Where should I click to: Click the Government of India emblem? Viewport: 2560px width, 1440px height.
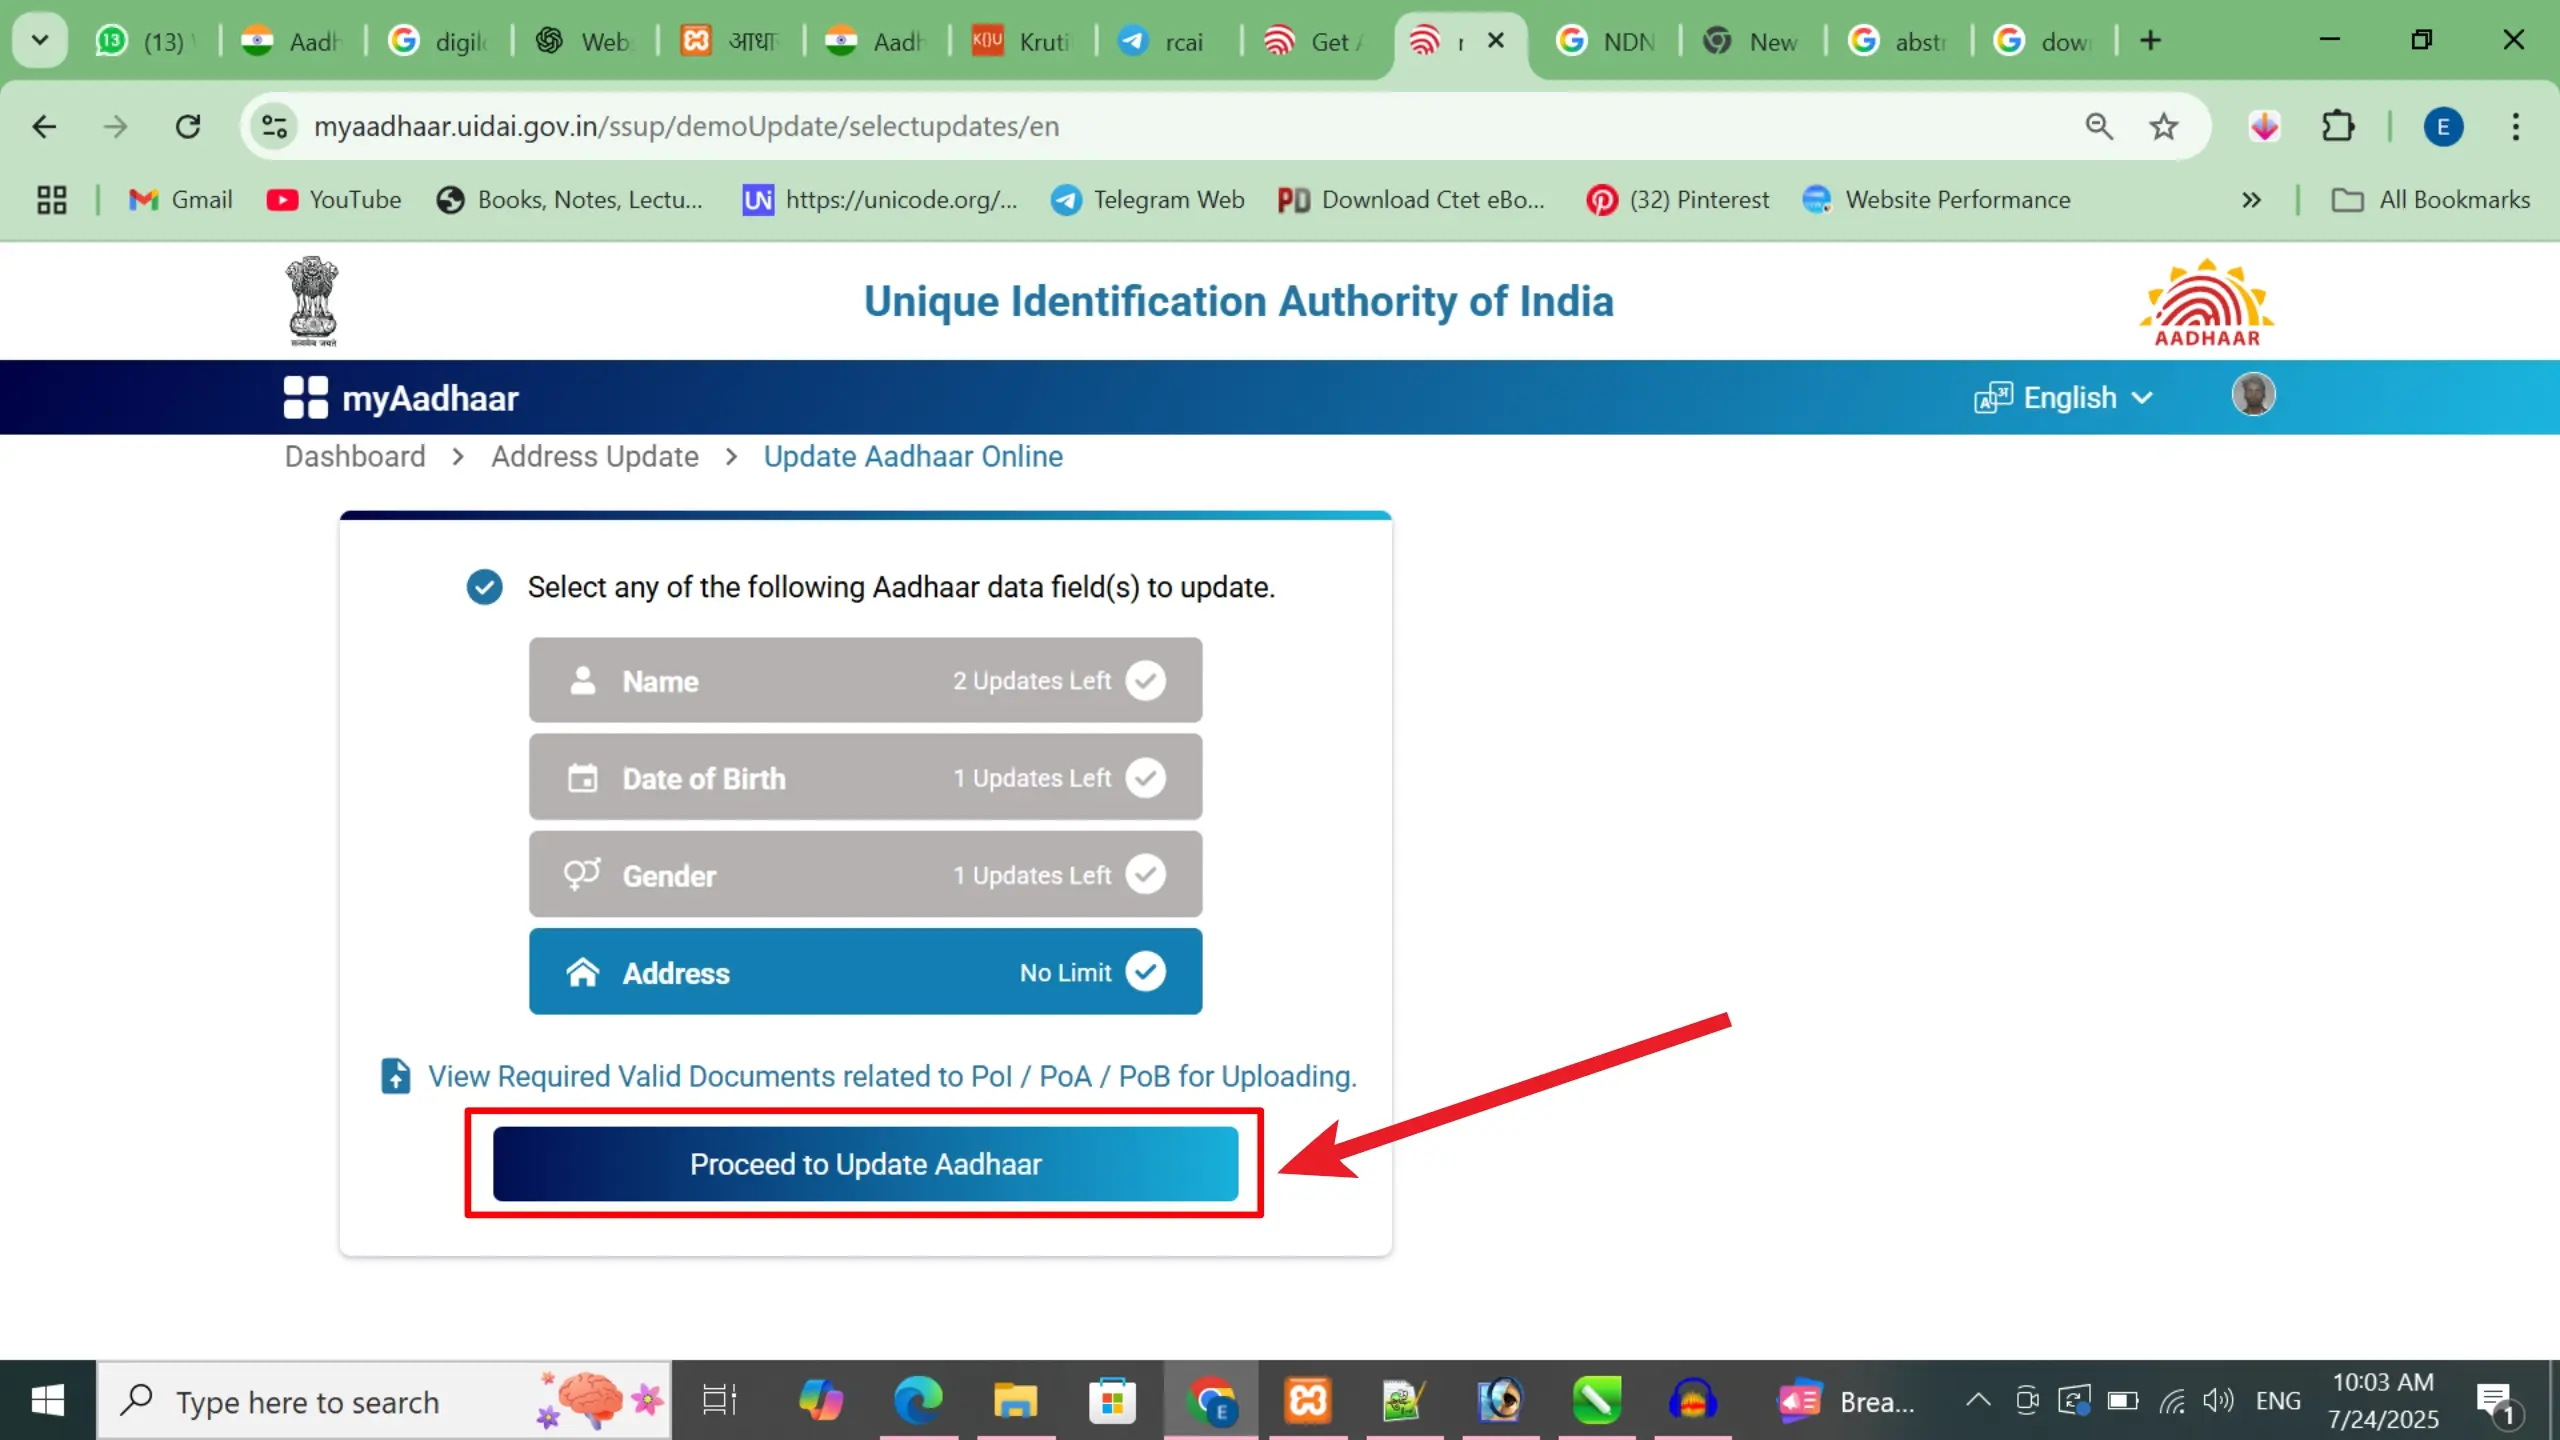tap(313, 301)
